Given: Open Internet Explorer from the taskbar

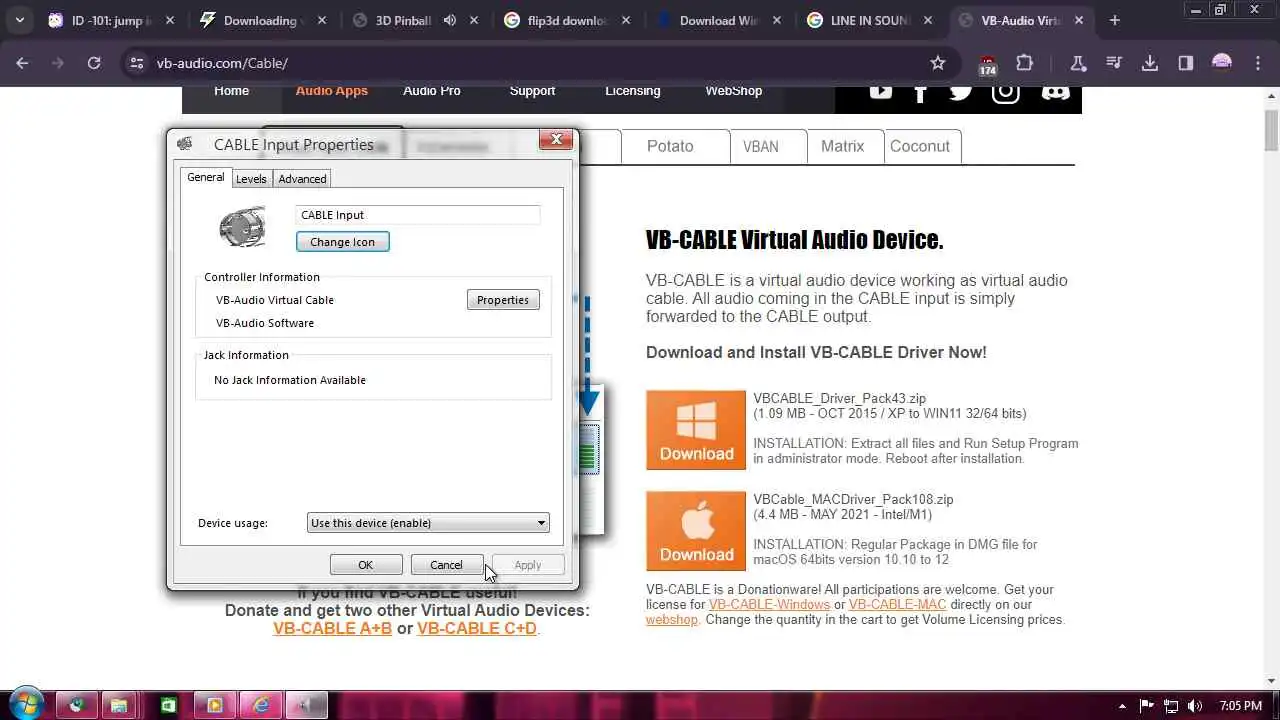Looking at the screenshot, I should tap(261, 705).
